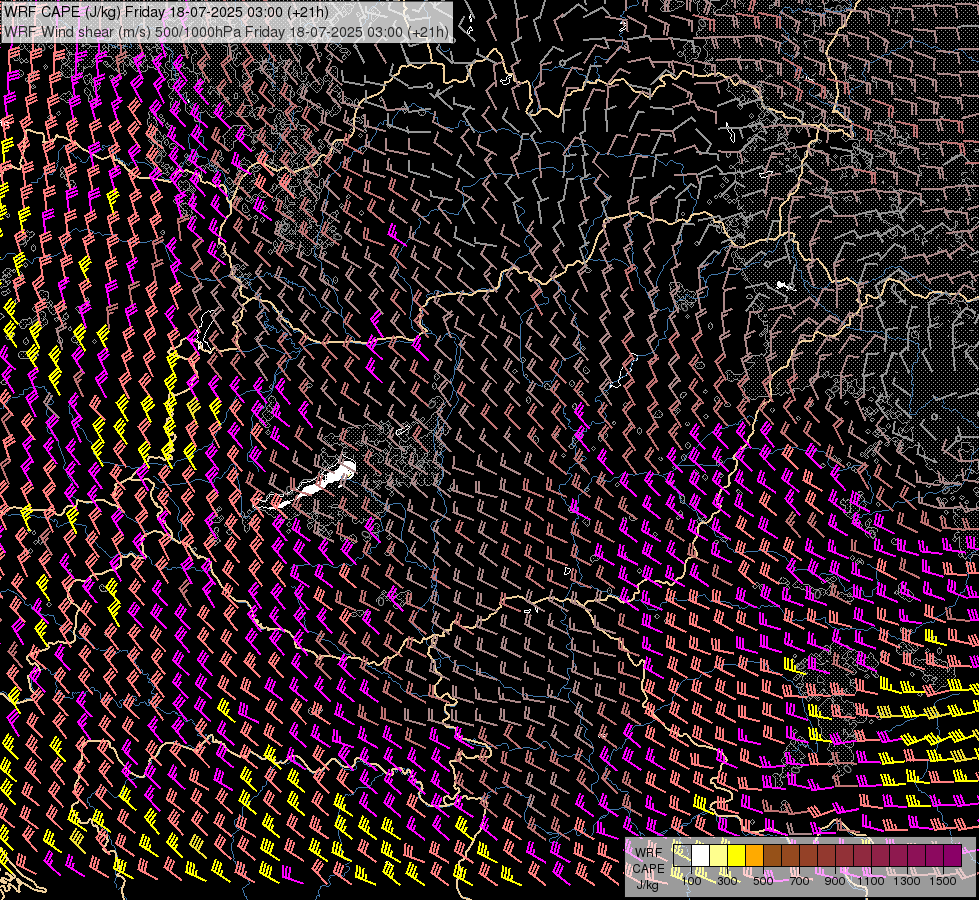
Task: Select the bright yellow swatch in the CAPE legend
Action: (737, 855)
